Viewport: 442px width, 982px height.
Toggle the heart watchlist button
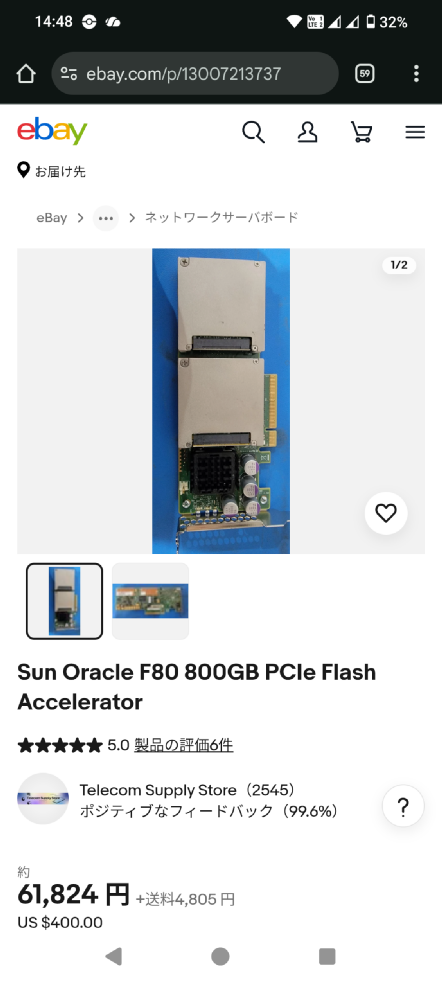point(386,514)
